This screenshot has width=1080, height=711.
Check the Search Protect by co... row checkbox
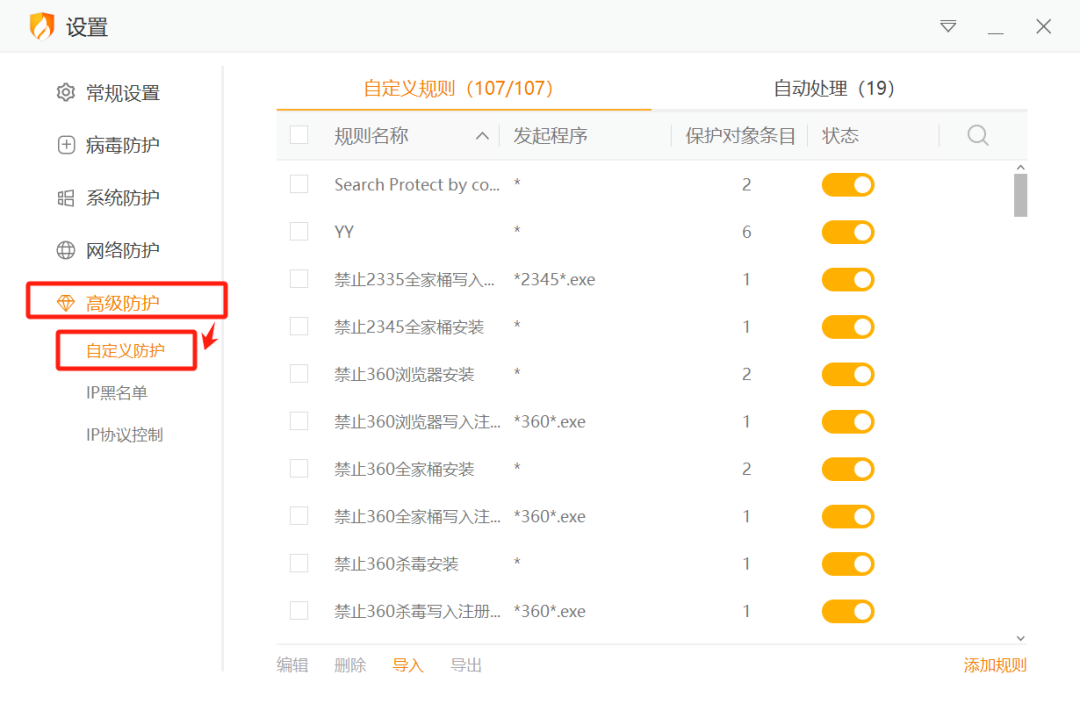coord(299,184)
